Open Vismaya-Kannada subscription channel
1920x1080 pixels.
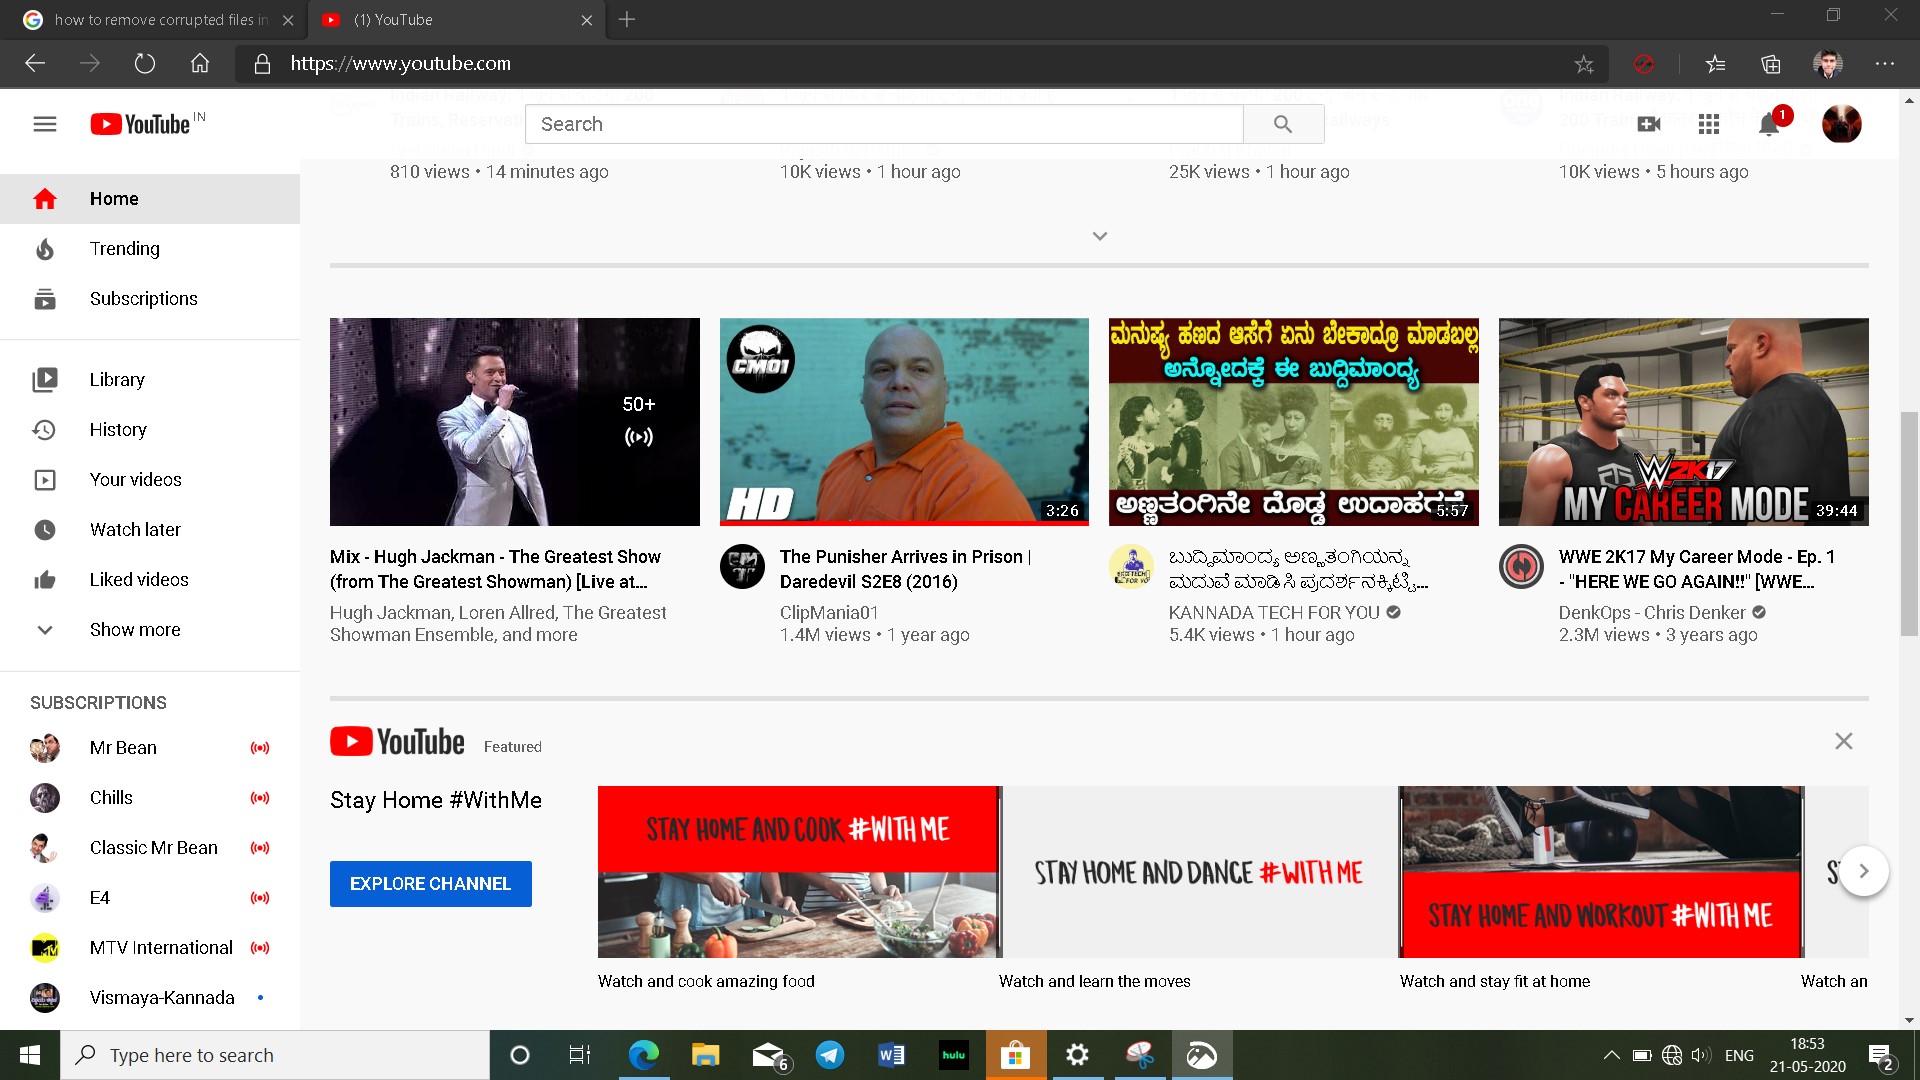(150, 998)
